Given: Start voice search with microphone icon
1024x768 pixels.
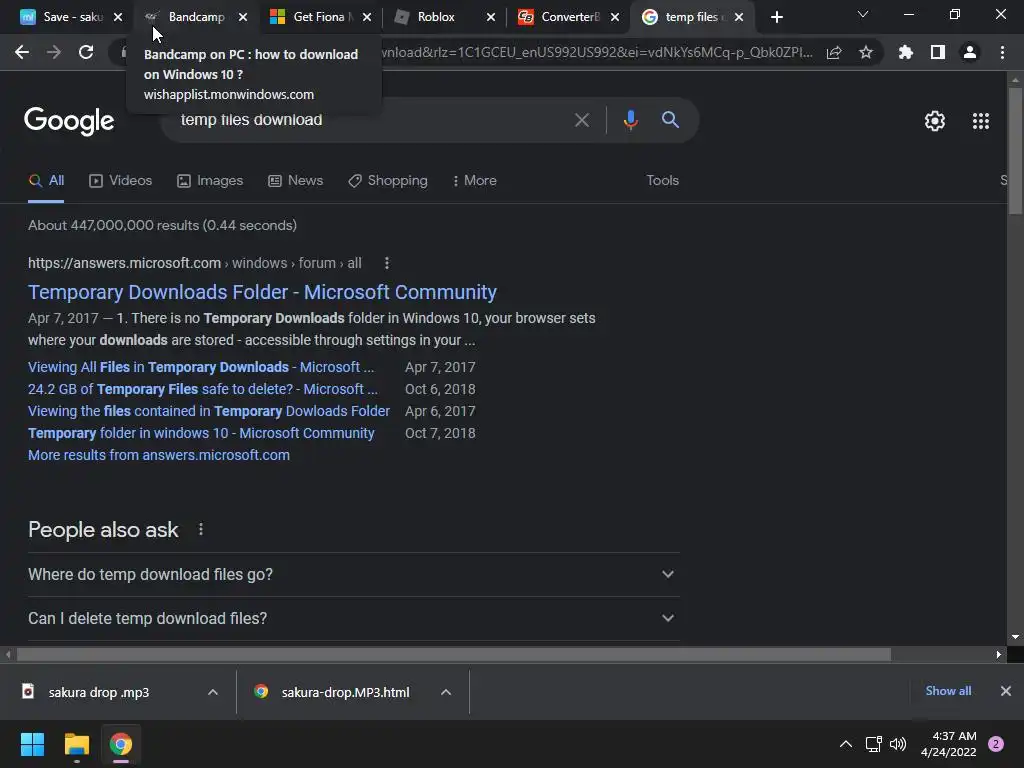Looking at the screenshot, I should point(630,120).
